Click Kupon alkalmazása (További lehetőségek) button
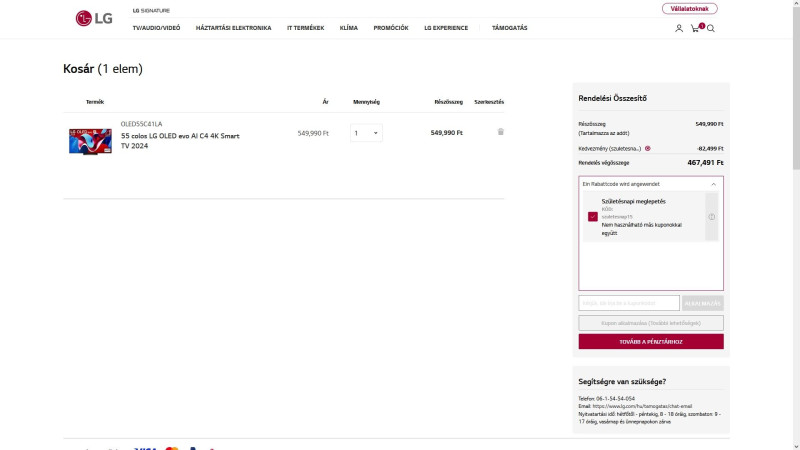This screenshot has width=800, height=450. tap(651, 323)
